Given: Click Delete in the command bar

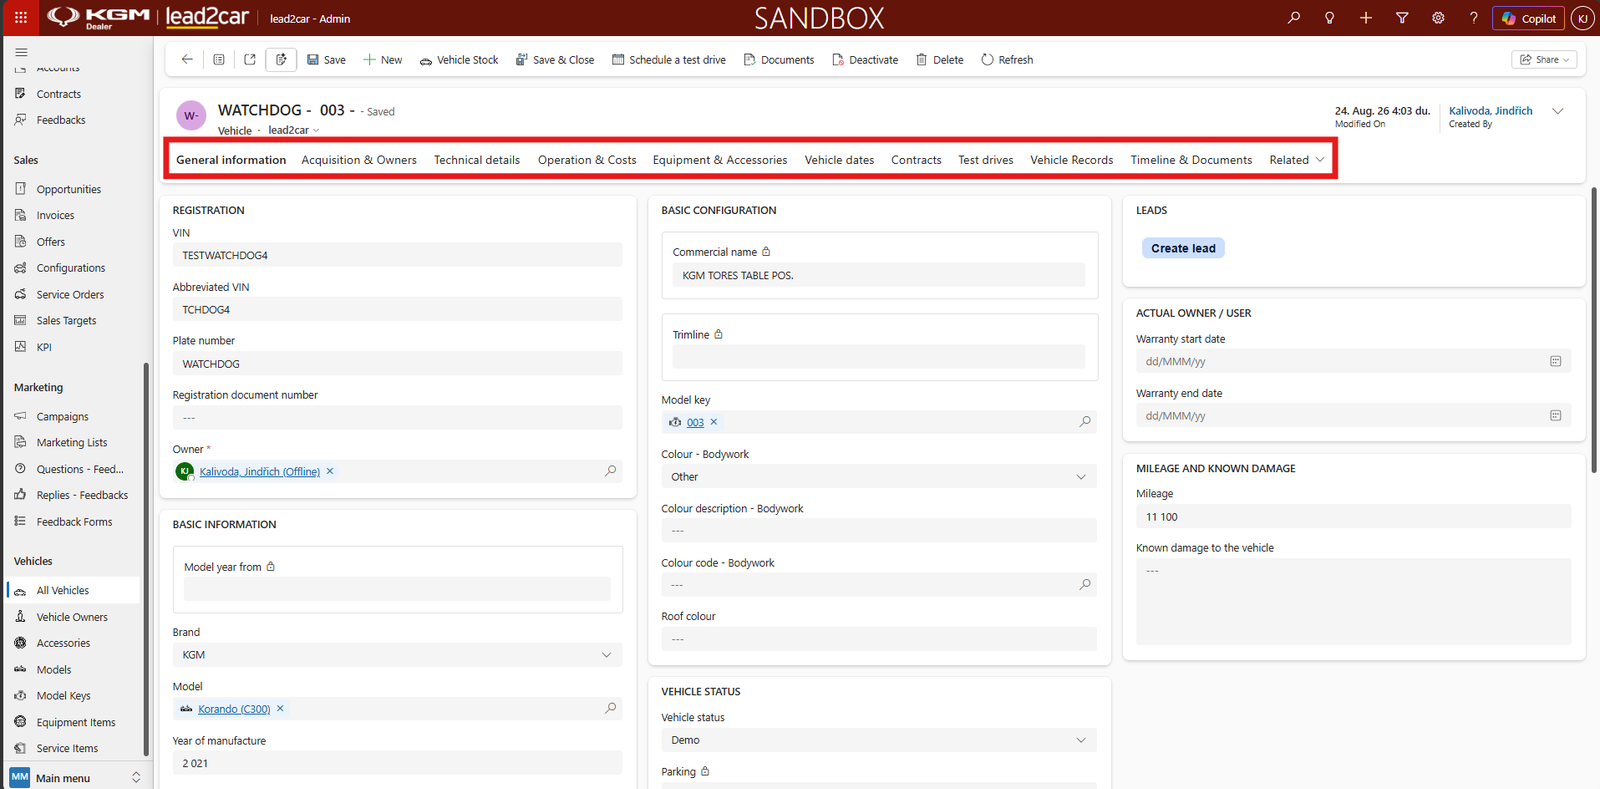Looking at the screenshot, I should [x=940, y=60].
